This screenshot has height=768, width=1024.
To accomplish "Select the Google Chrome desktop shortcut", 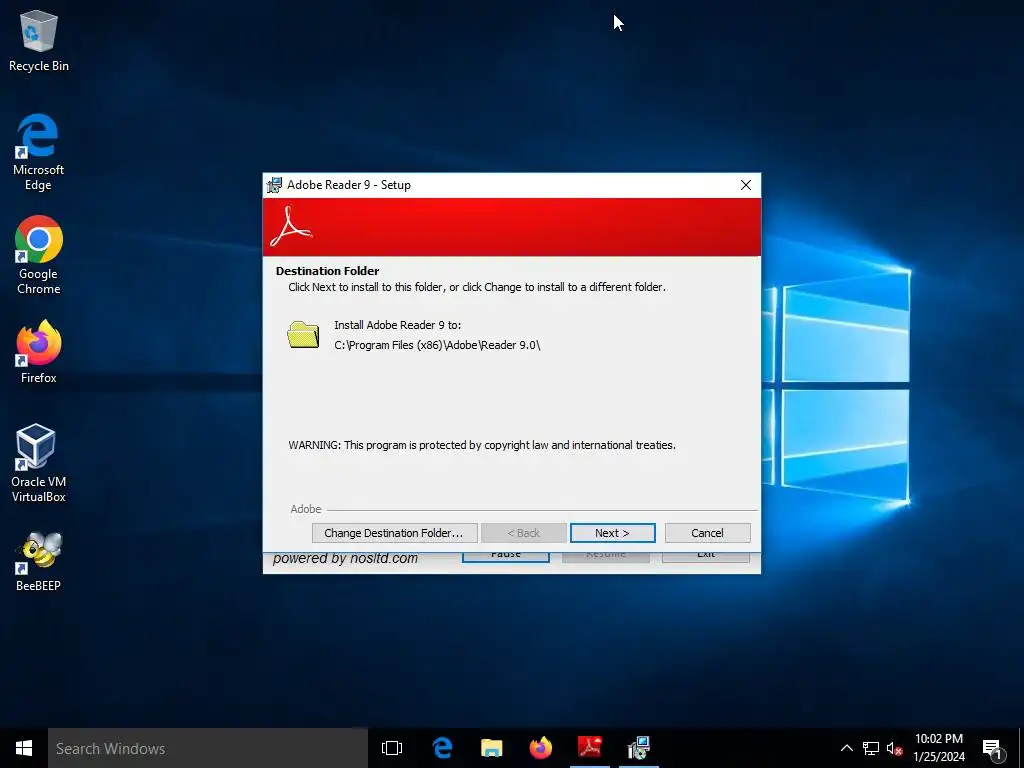I will pyautogui.click(x=39, y=255).
